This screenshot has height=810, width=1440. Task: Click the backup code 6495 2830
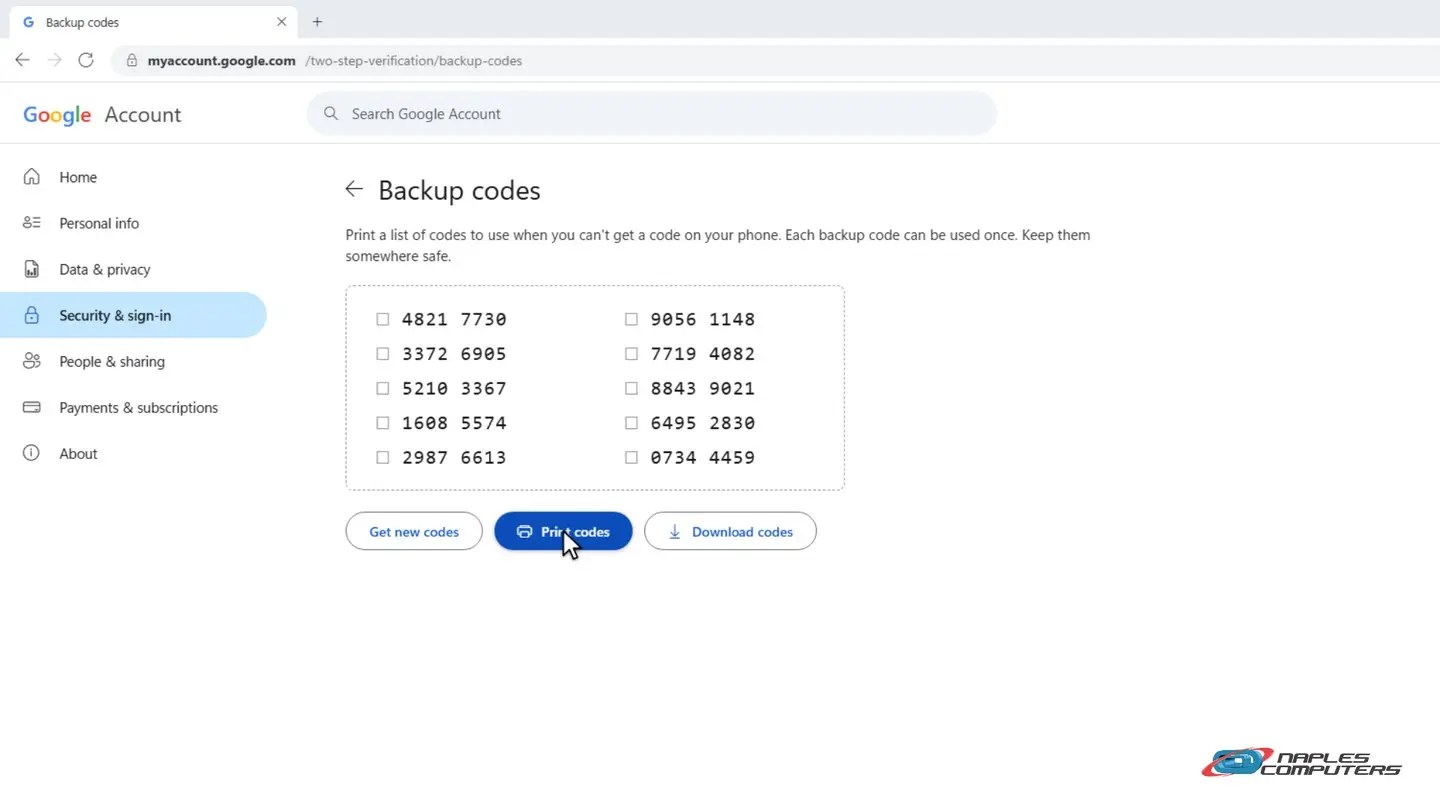pos(703,423)
